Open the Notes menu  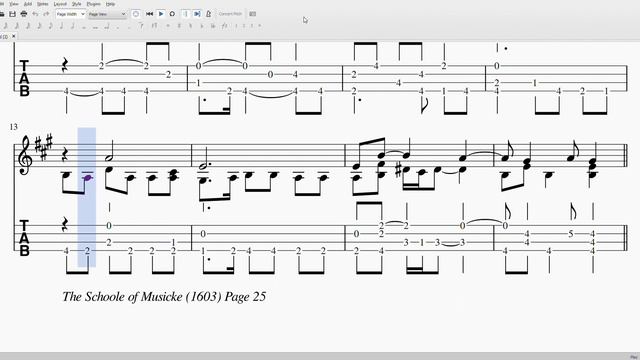coord(42,4)
